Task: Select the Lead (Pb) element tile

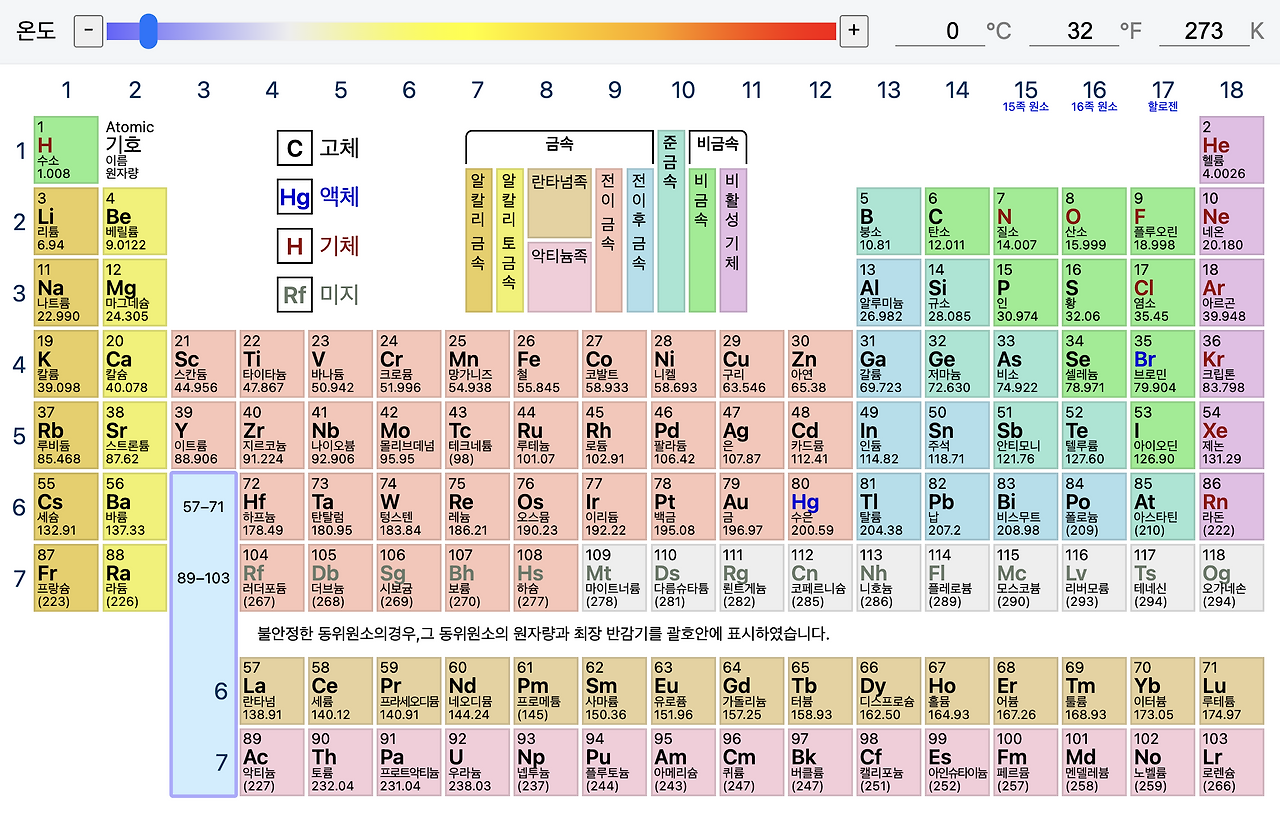Action: click(958, 507)
